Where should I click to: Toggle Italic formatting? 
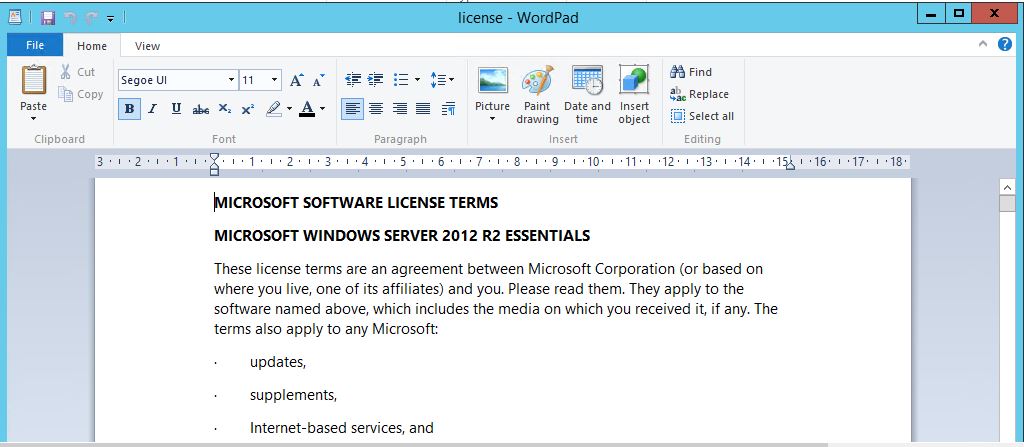(152, 109)
